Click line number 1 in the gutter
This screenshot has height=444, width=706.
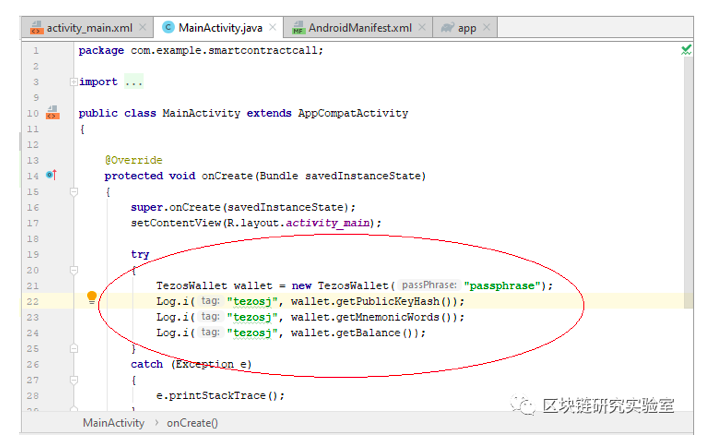[36, 50]
